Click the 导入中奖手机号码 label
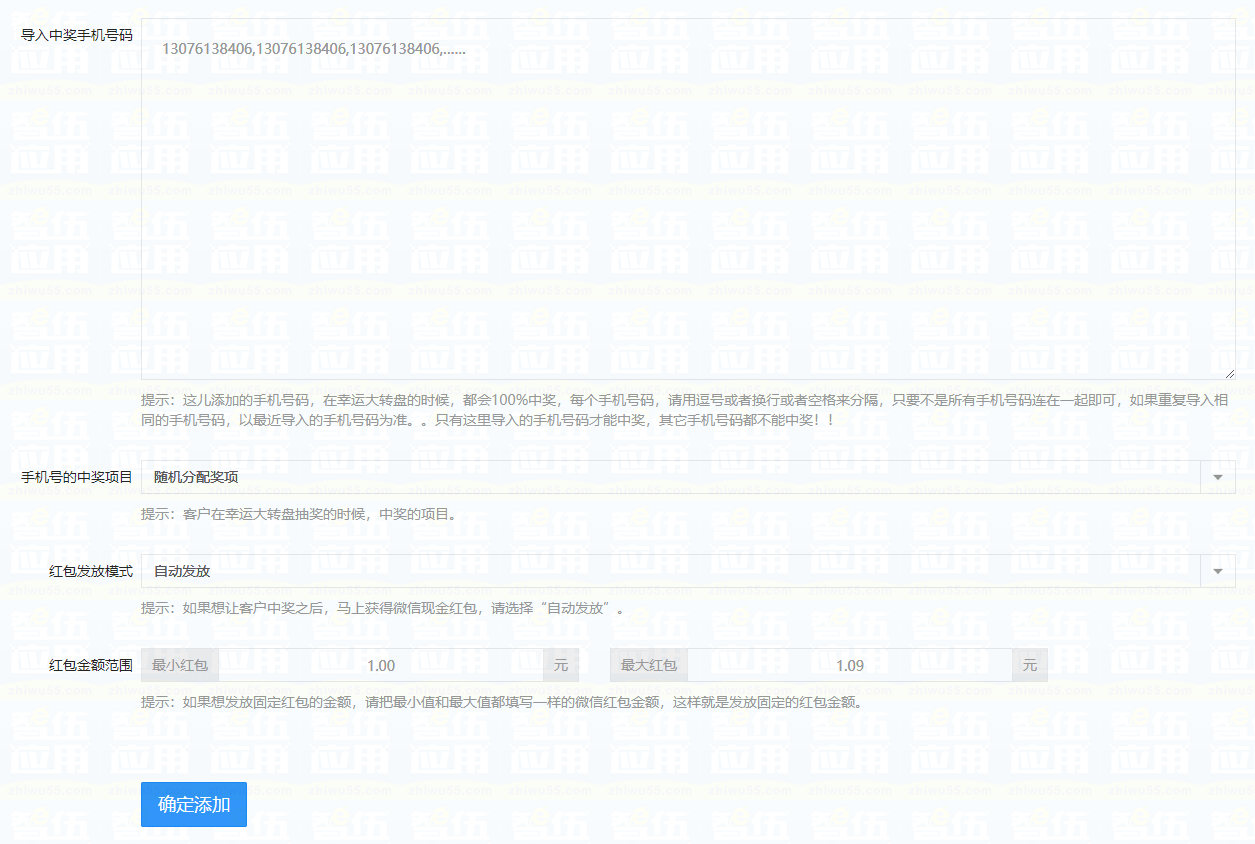Screen dimensions: 1255x844 click(x=77, y=35)
